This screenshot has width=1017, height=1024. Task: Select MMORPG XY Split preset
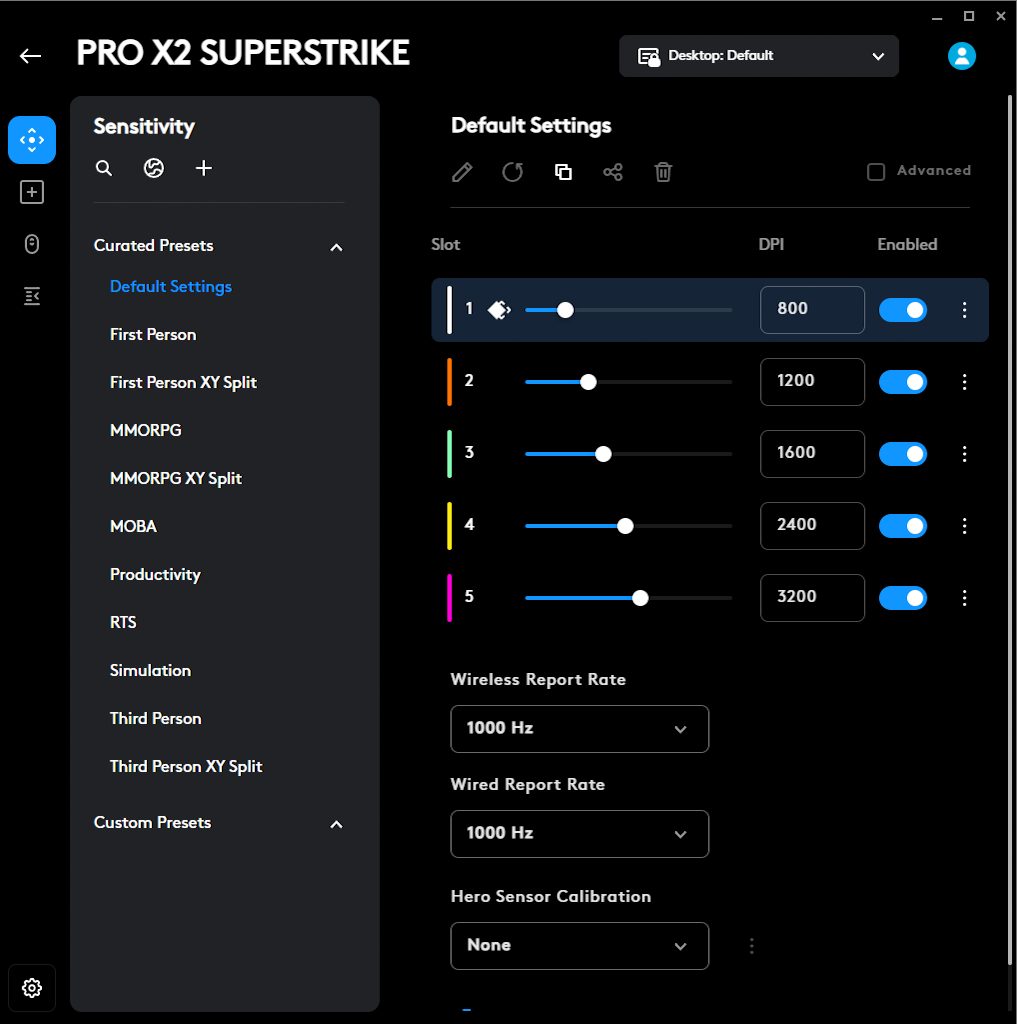(x=176, y=479)
